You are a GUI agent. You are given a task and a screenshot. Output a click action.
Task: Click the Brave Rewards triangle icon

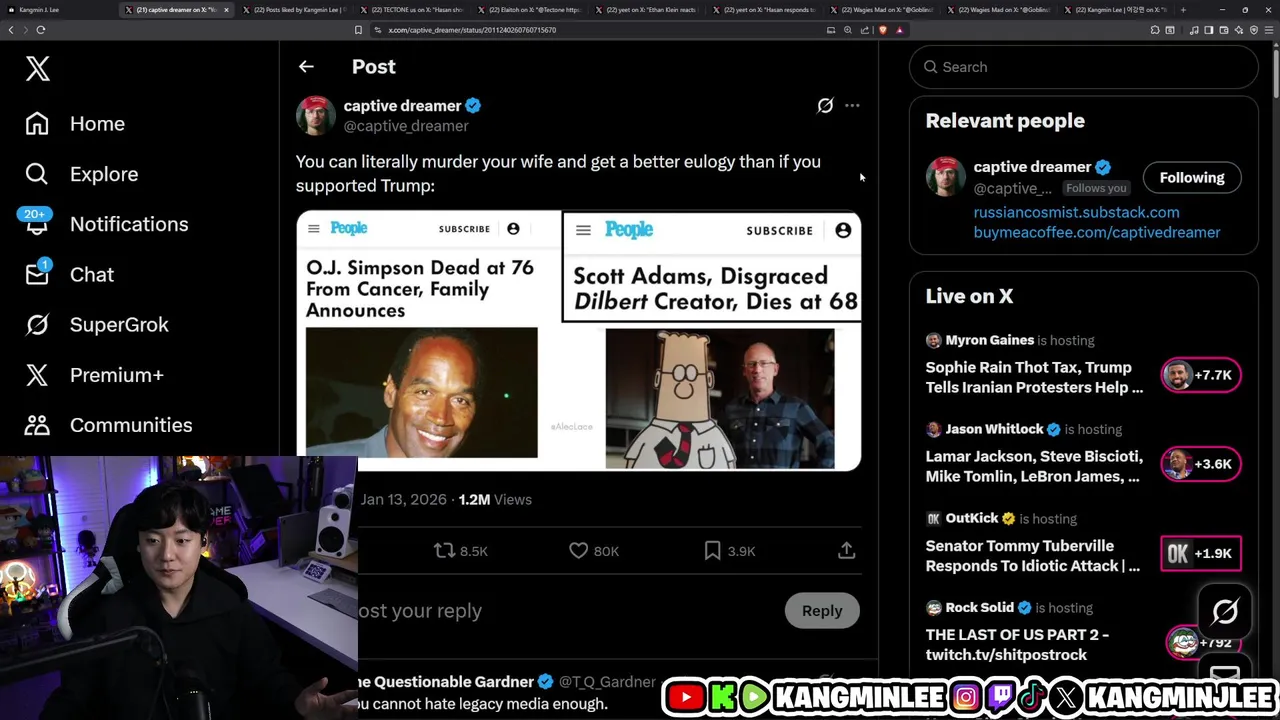pyautogui.click(x=899, y=30)
